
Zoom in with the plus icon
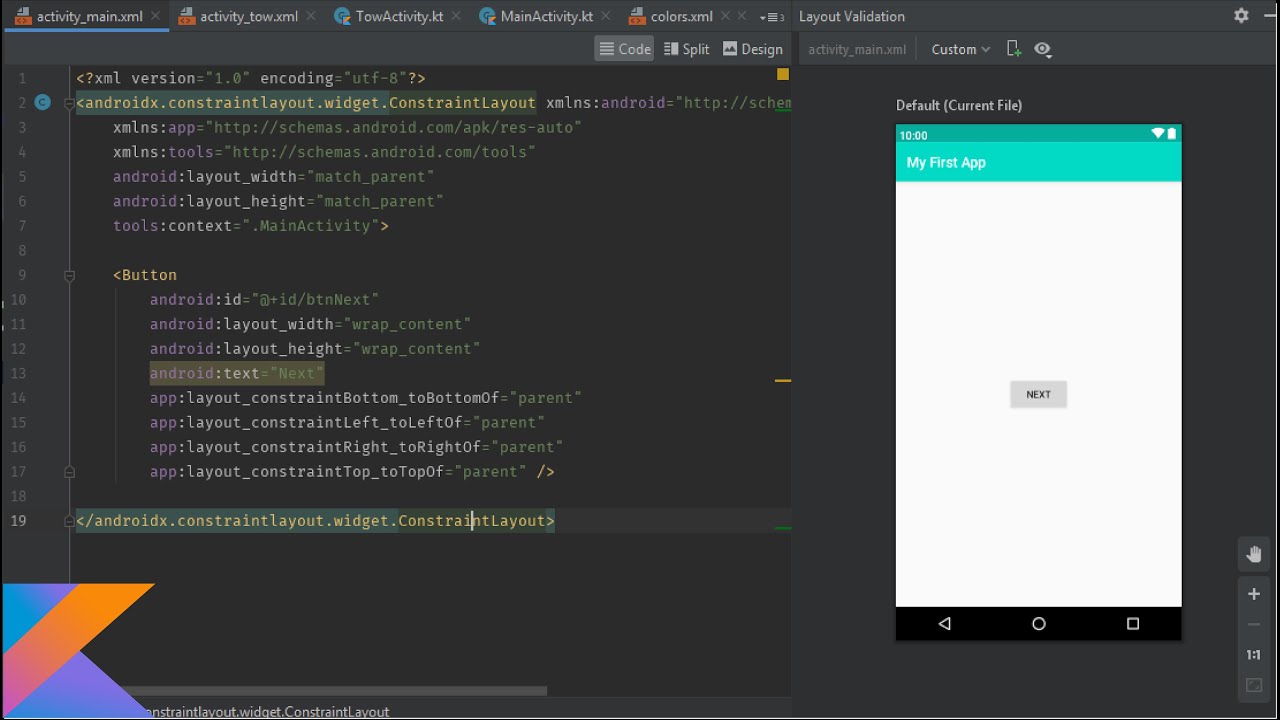[1253, 593]
